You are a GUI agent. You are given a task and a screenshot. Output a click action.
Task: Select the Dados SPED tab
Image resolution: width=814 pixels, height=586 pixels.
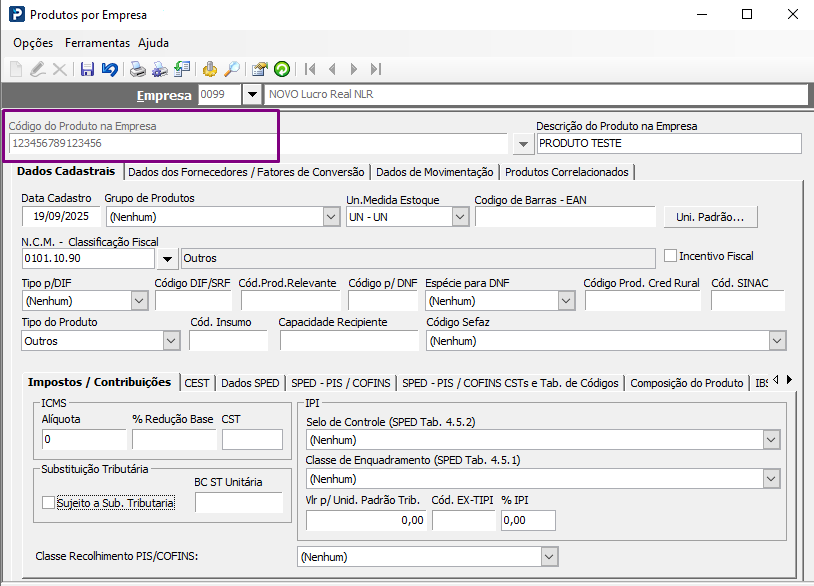pos(250,383)
